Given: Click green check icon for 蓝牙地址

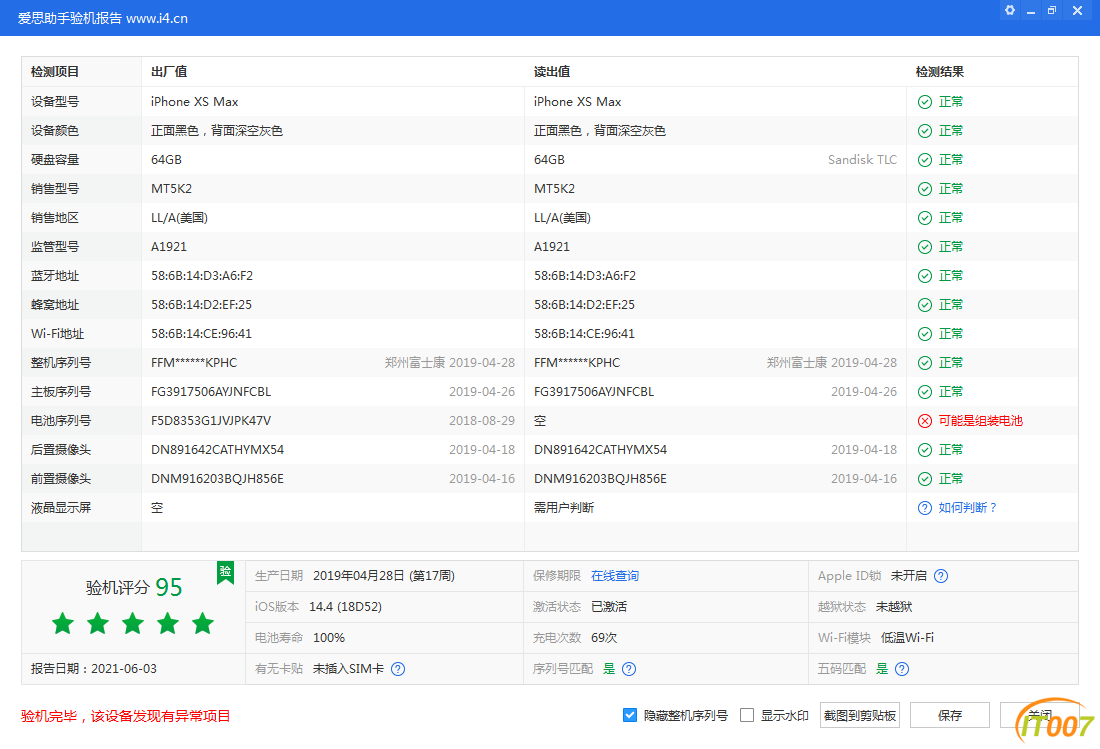Looking at the screenshot, I should point(925,276).
